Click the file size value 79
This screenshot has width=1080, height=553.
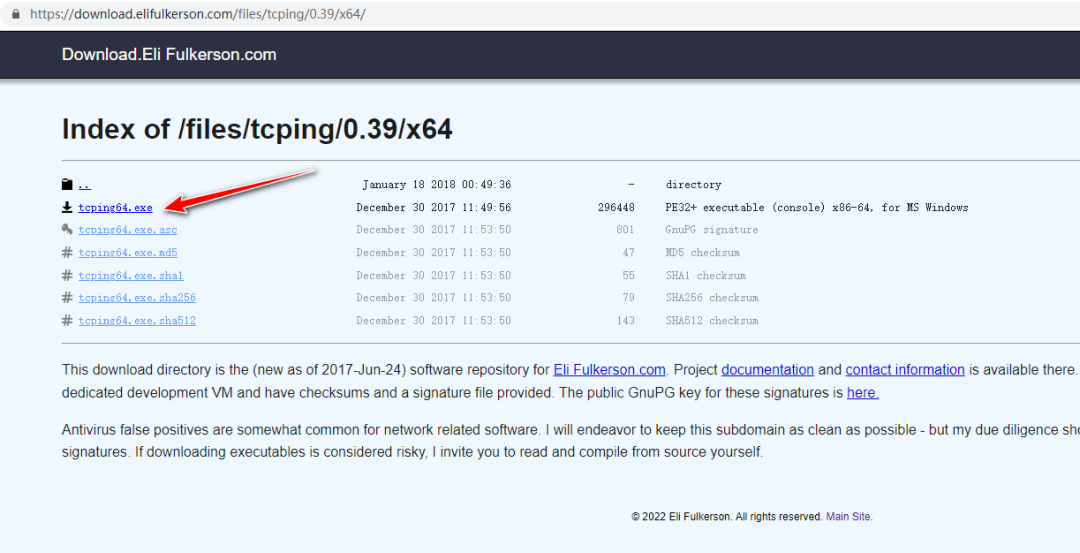[x=628, y=298]
